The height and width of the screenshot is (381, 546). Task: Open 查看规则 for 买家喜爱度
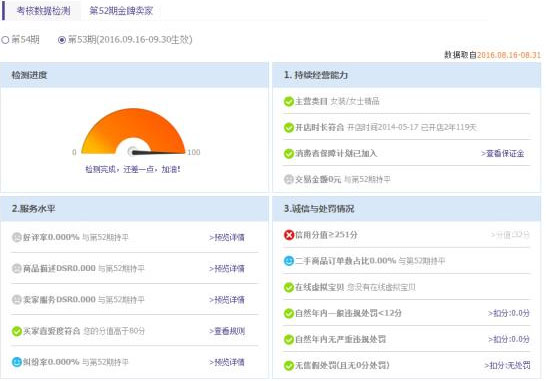point(227,331)
